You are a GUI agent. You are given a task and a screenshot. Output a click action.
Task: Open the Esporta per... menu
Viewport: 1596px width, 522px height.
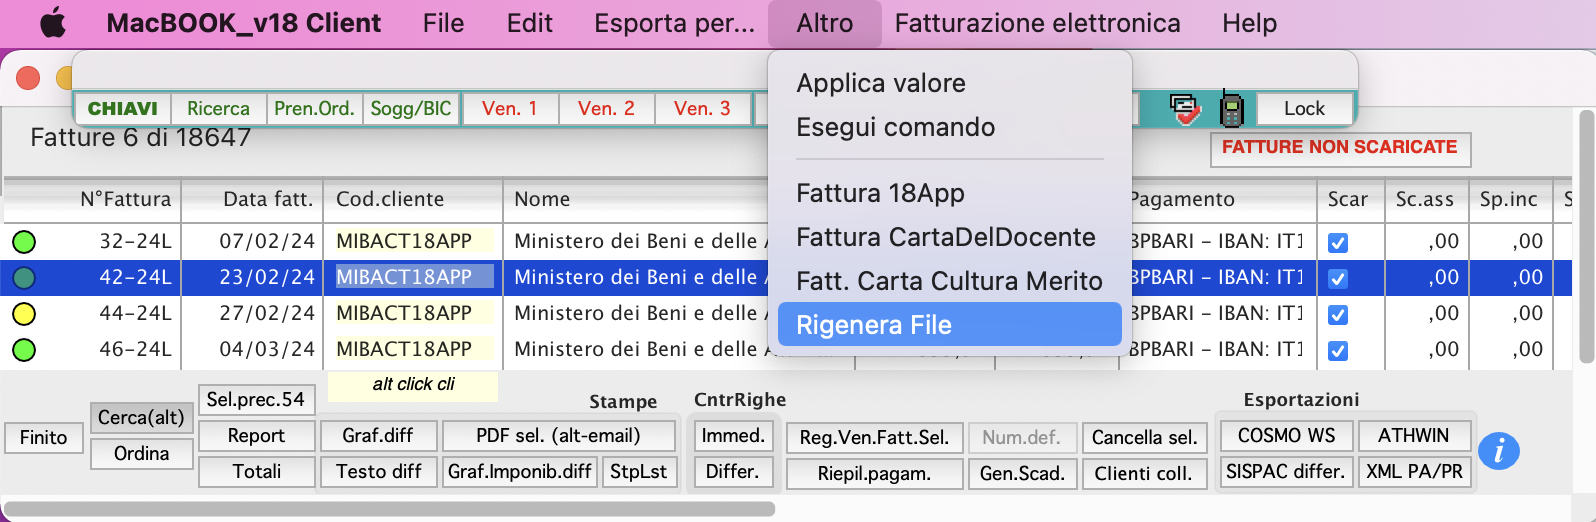(674, 23)
